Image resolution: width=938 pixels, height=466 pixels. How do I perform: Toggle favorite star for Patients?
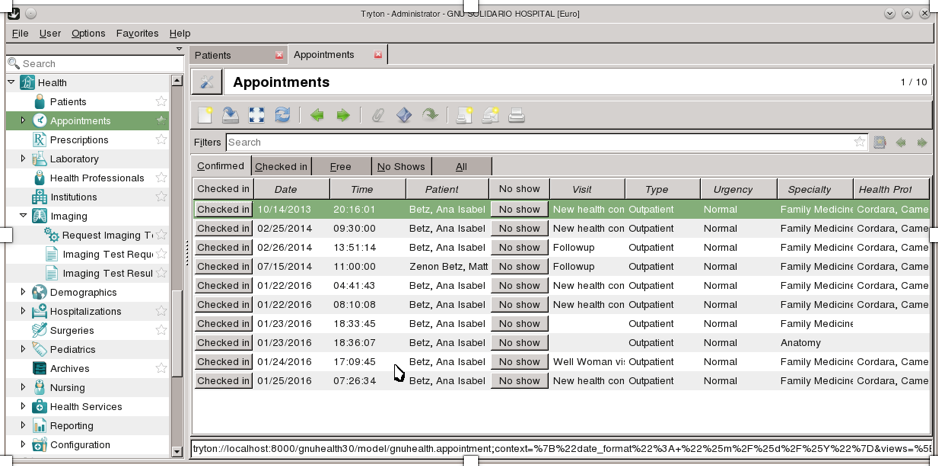point(161,102)
